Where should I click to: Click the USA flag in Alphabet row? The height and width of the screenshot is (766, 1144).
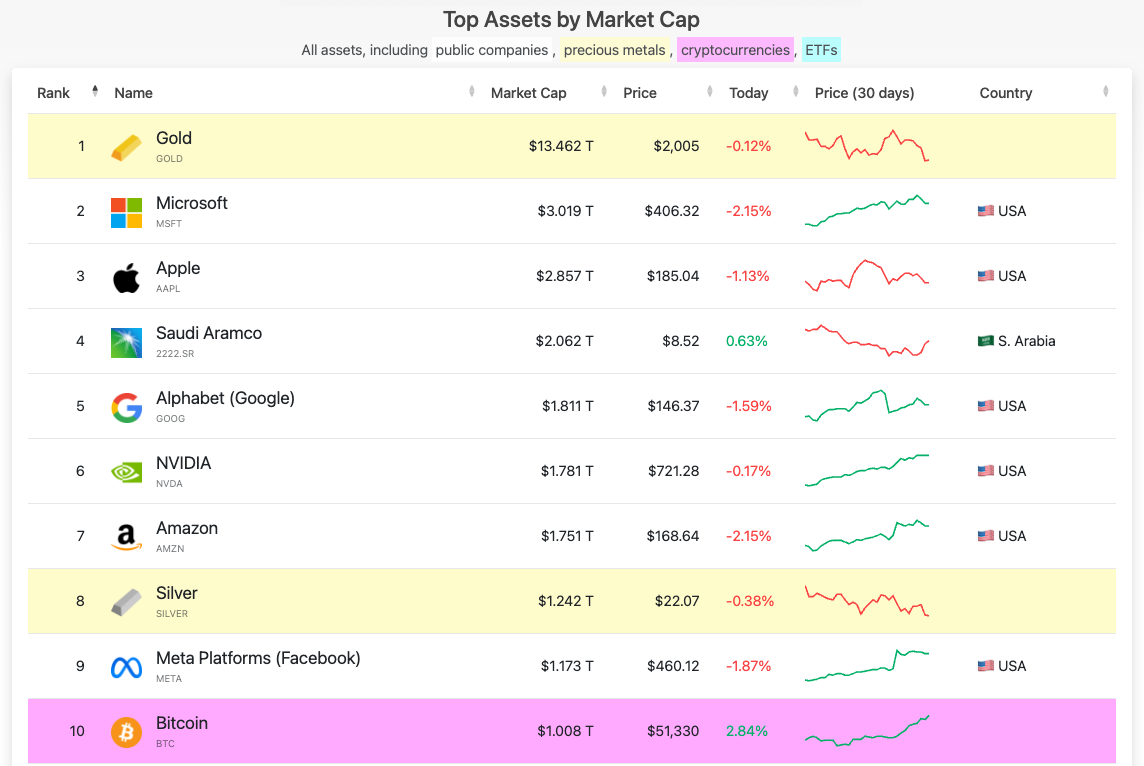point(986,406)
